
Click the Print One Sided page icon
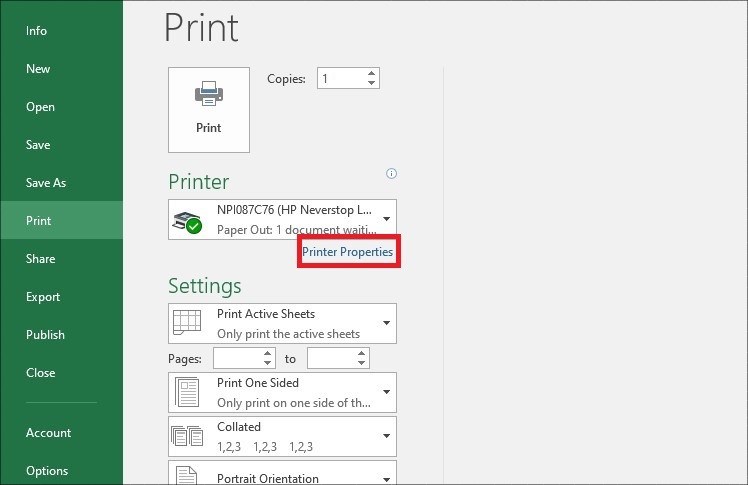coord(187,392)
